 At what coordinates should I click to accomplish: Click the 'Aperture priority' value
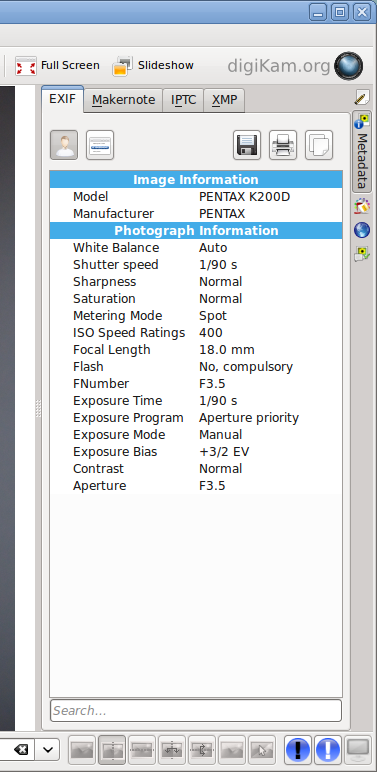[249, 418]
